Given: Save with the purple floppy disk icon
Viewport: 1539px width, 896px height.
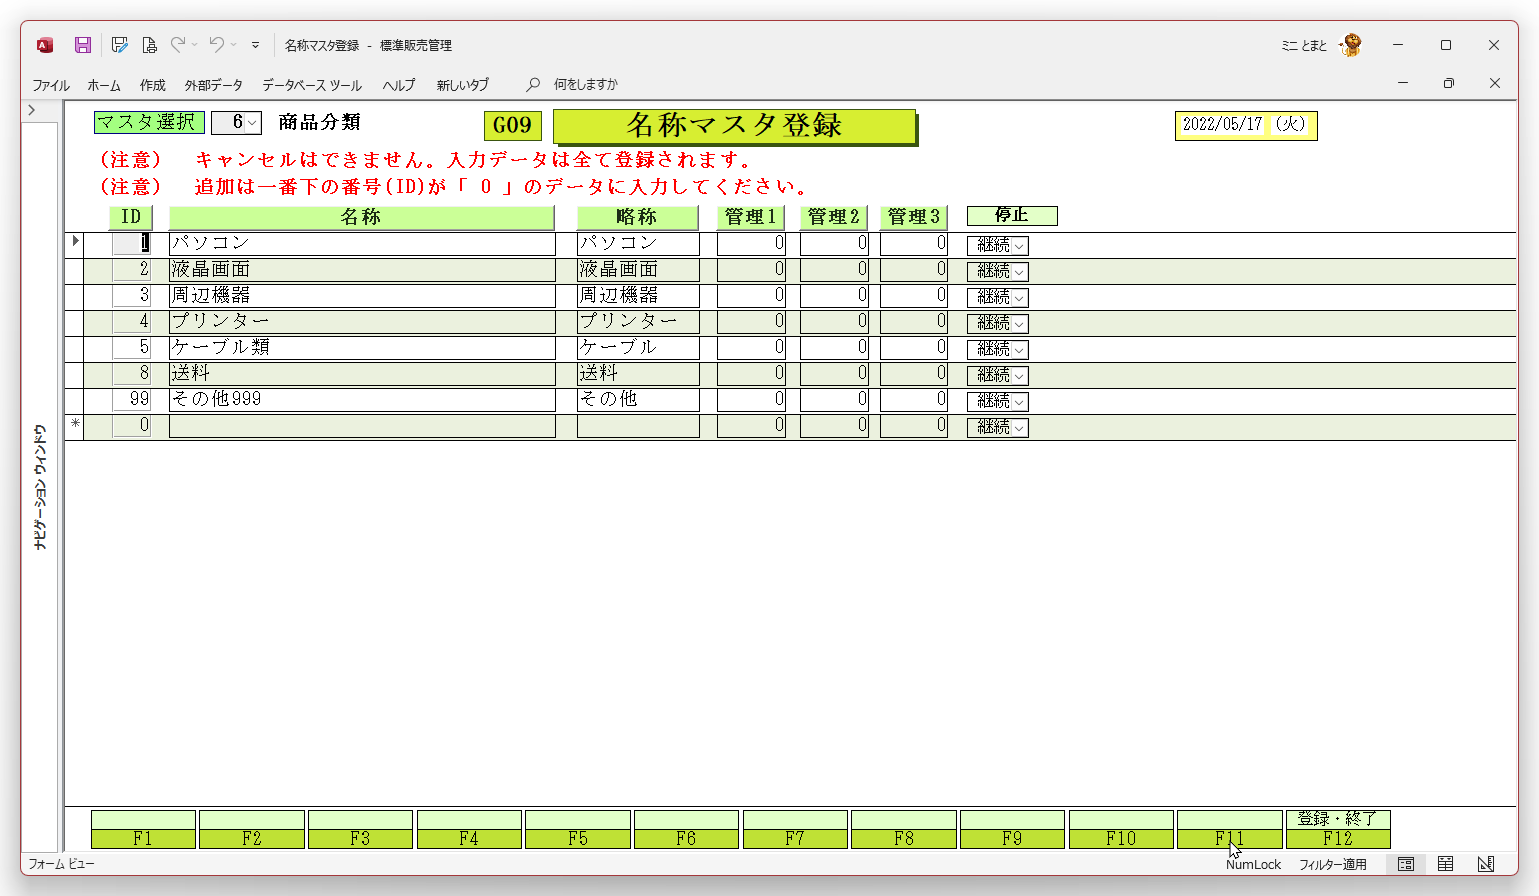Looking at the screenshot, I should pyautogui.click(x=83, y=45).
